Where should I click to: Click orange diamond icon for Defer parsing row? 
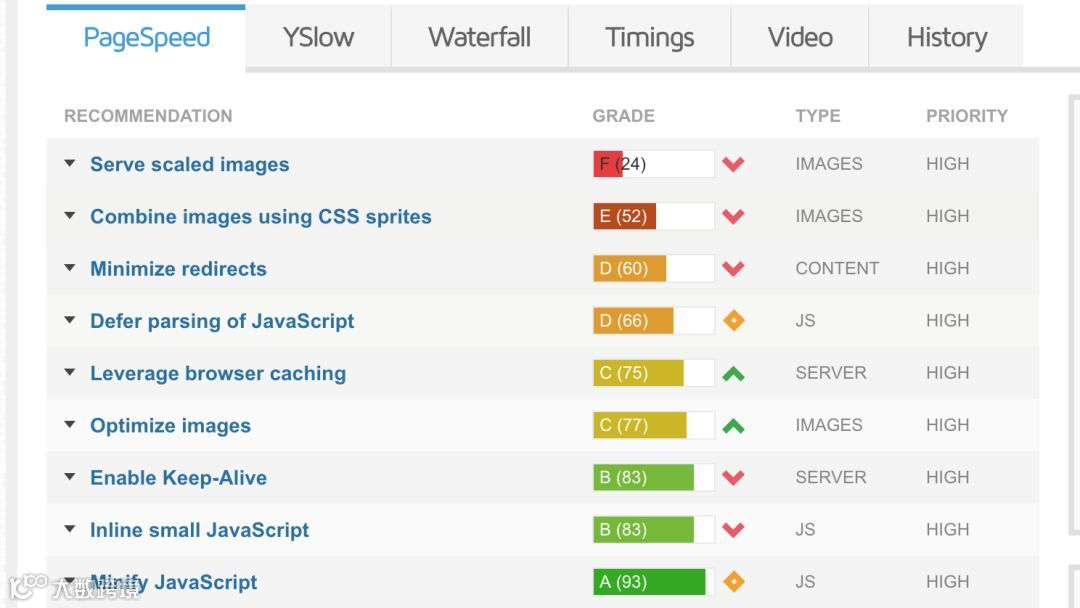[733, 321]
